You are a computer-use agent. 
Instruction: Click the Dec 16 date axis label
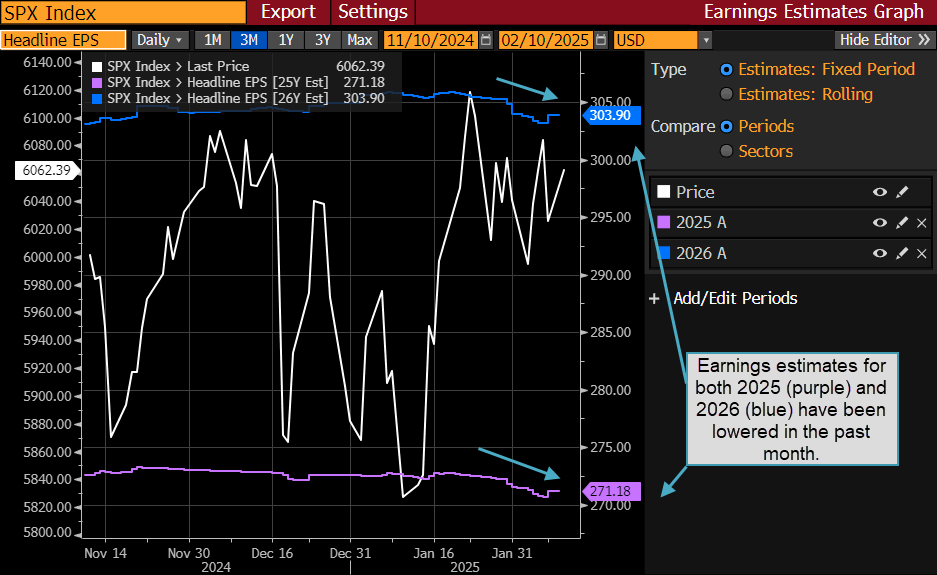pos(272,553)
